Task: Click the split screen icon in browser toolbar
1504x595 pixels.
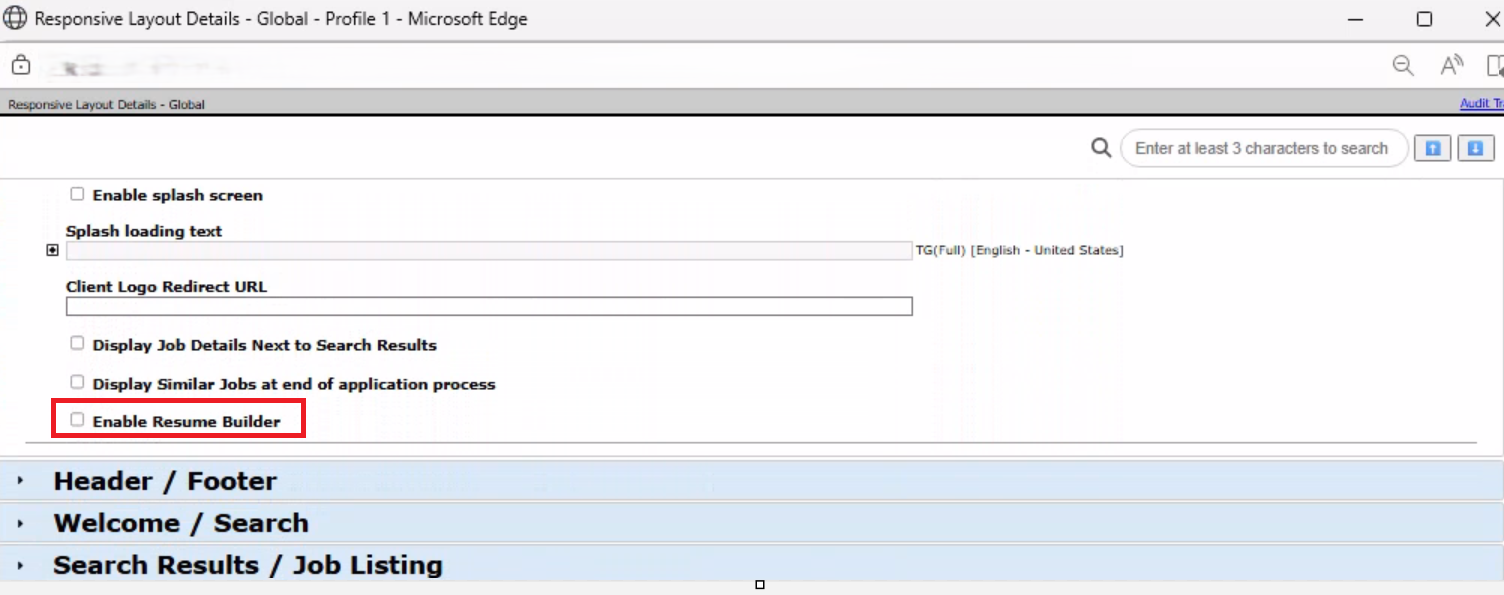Action: 1495,66
